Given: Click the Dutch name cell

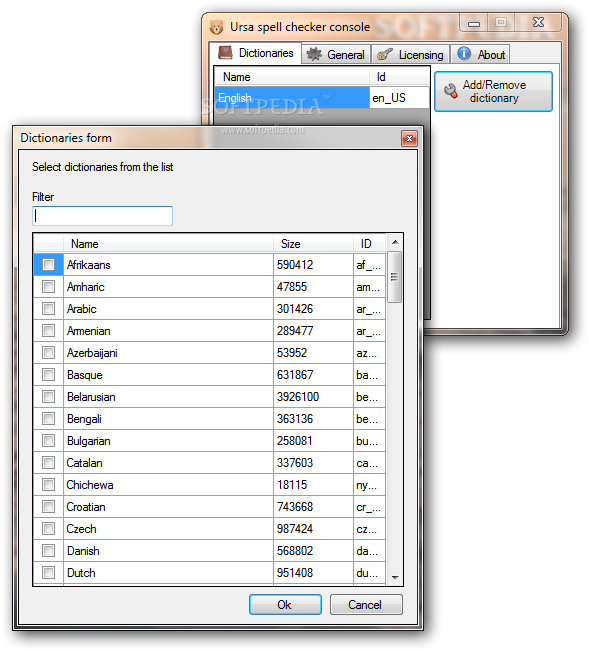Looking at the screenshot, I should [x=168, y=573].
